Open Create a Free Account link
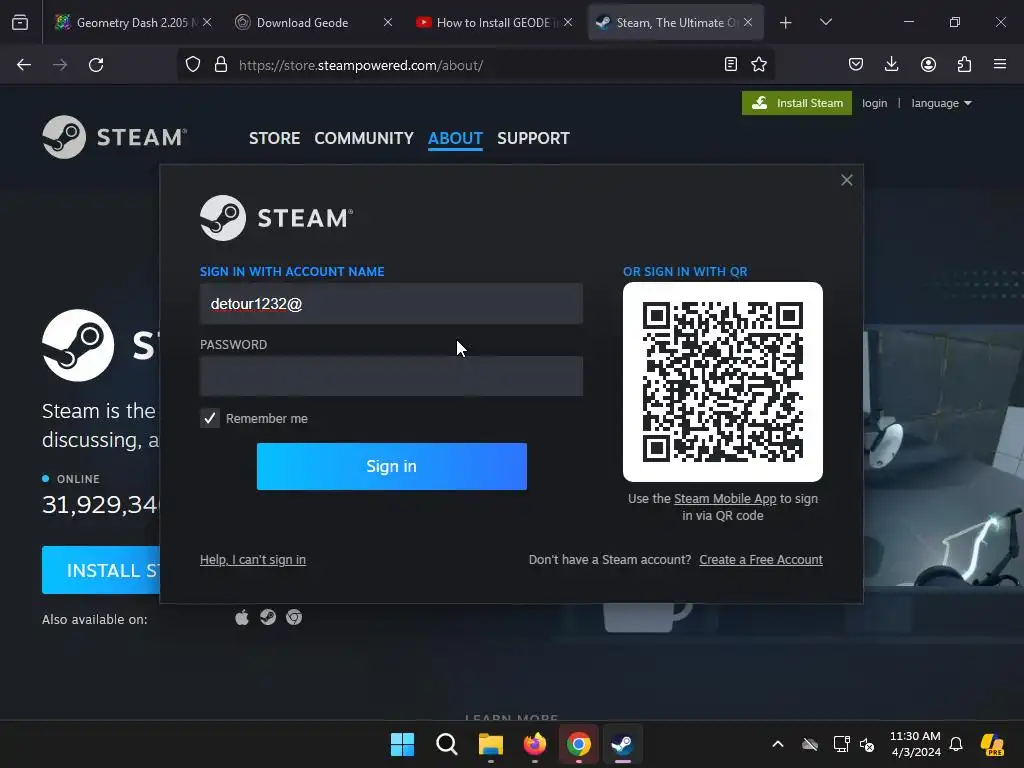The image size is (1024, 768). click(x=761, y=560)
